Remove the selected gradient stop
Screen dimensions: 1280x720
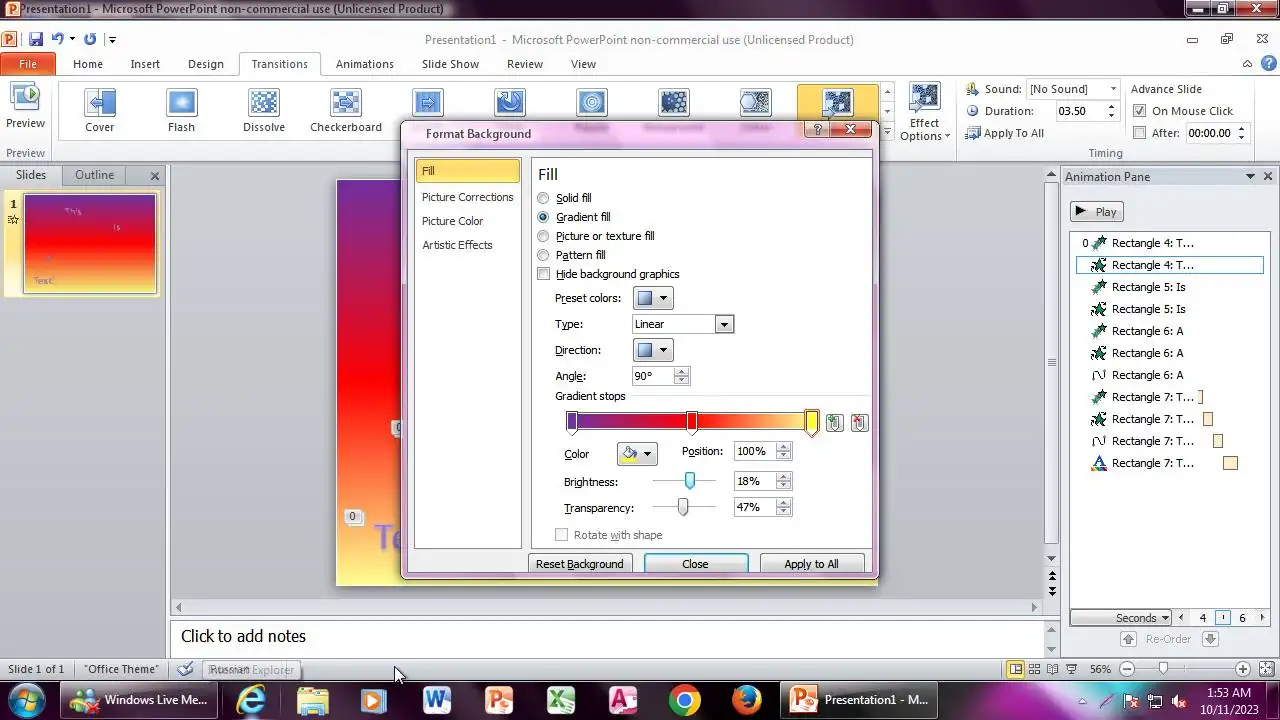click(859, 423)
